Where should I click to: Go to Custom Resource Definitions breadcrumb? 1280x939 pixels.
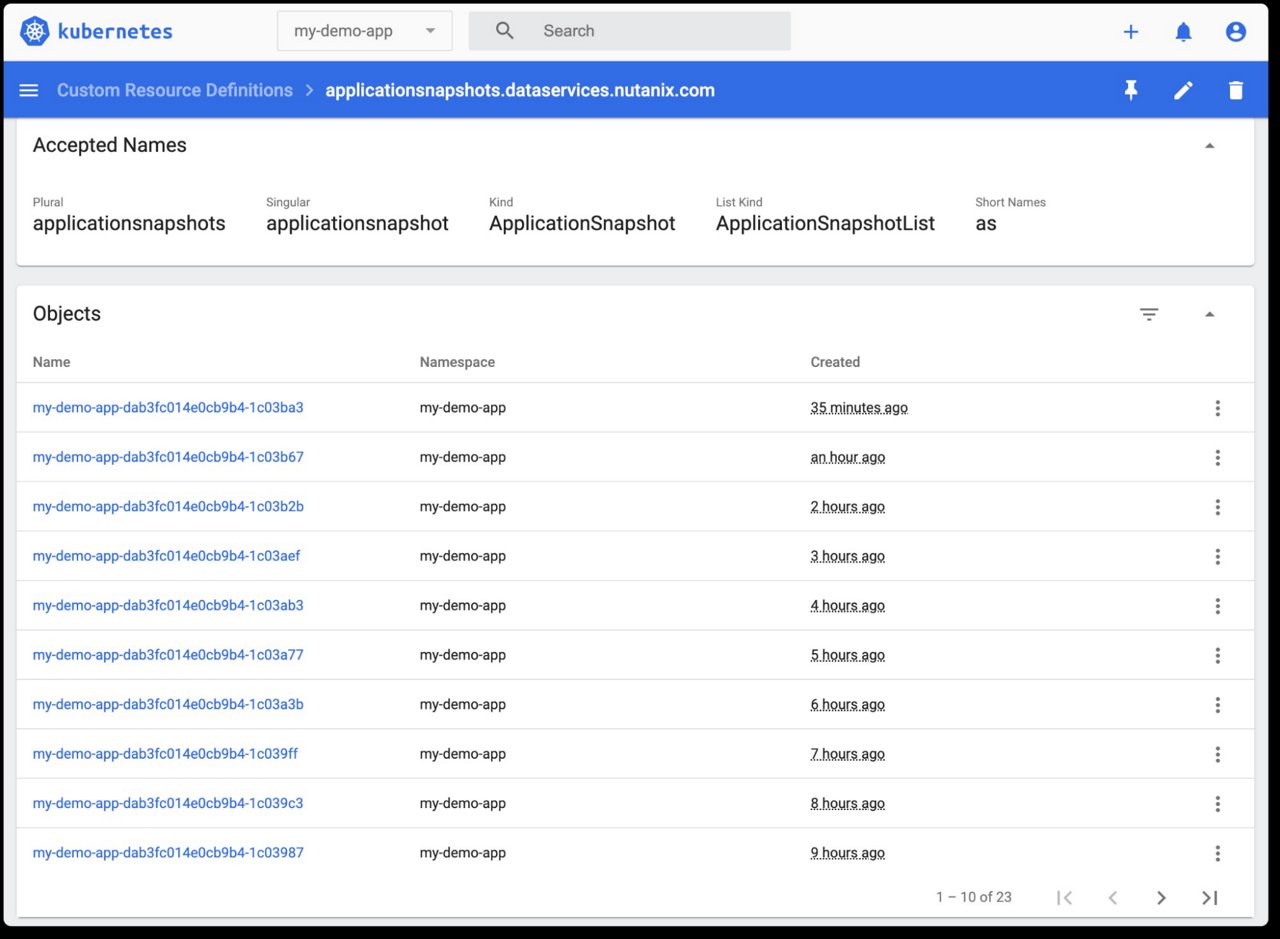[x=175, y=90]
